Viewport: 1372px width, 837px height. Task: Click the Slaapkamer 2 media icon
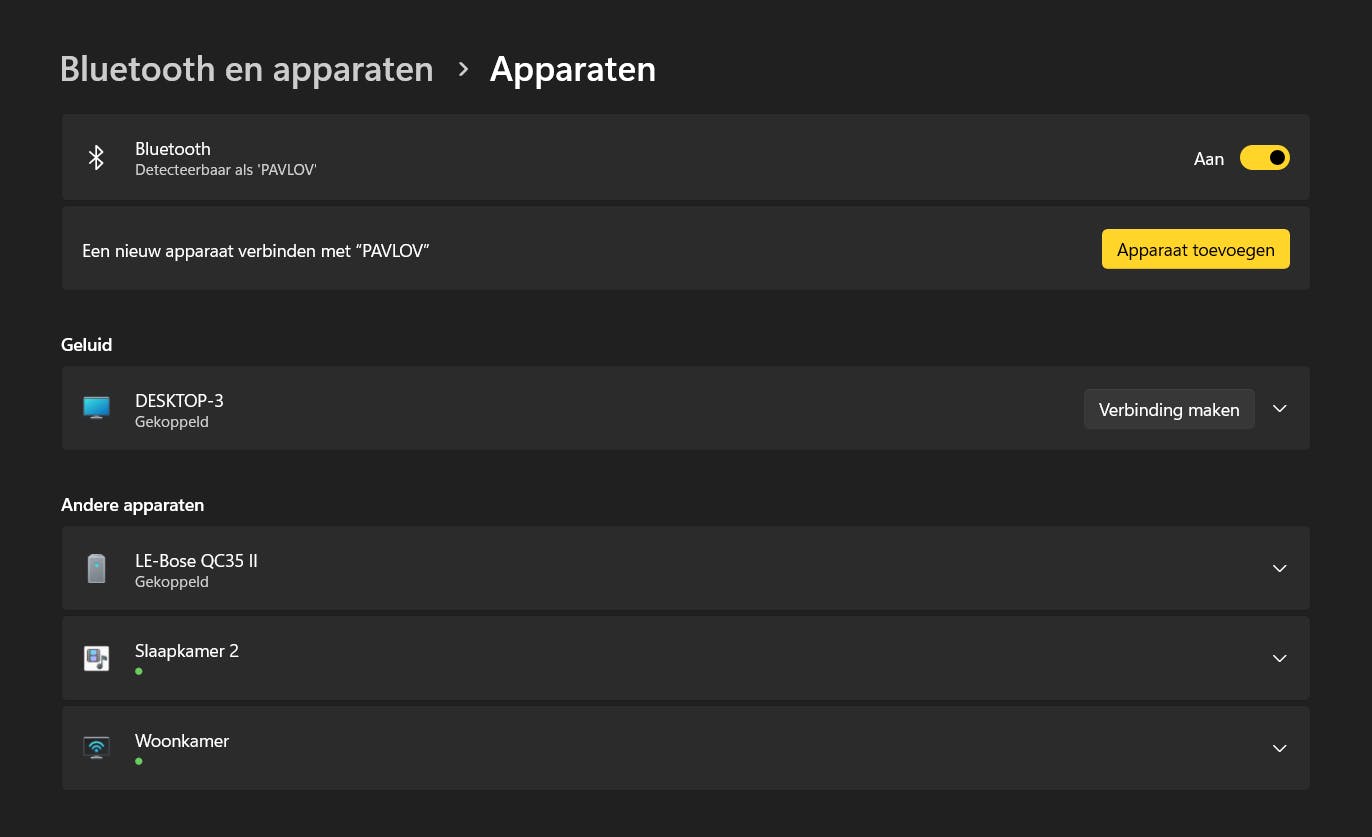point(96,658)
